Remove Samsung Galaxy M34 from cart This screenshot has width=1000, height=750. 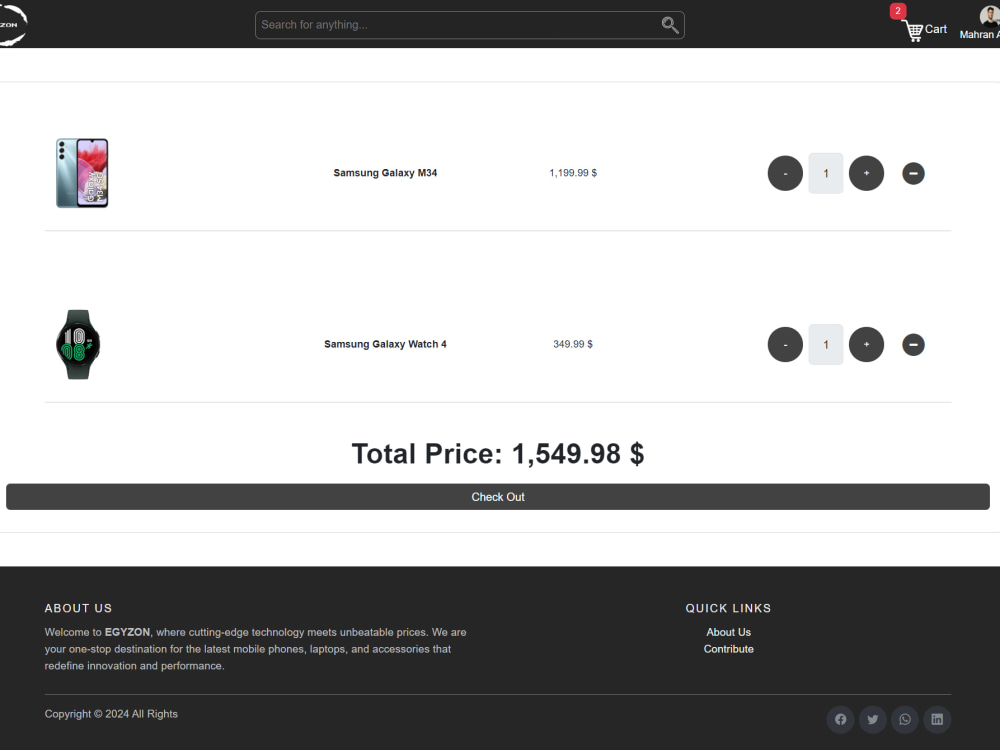click(913, 173)
